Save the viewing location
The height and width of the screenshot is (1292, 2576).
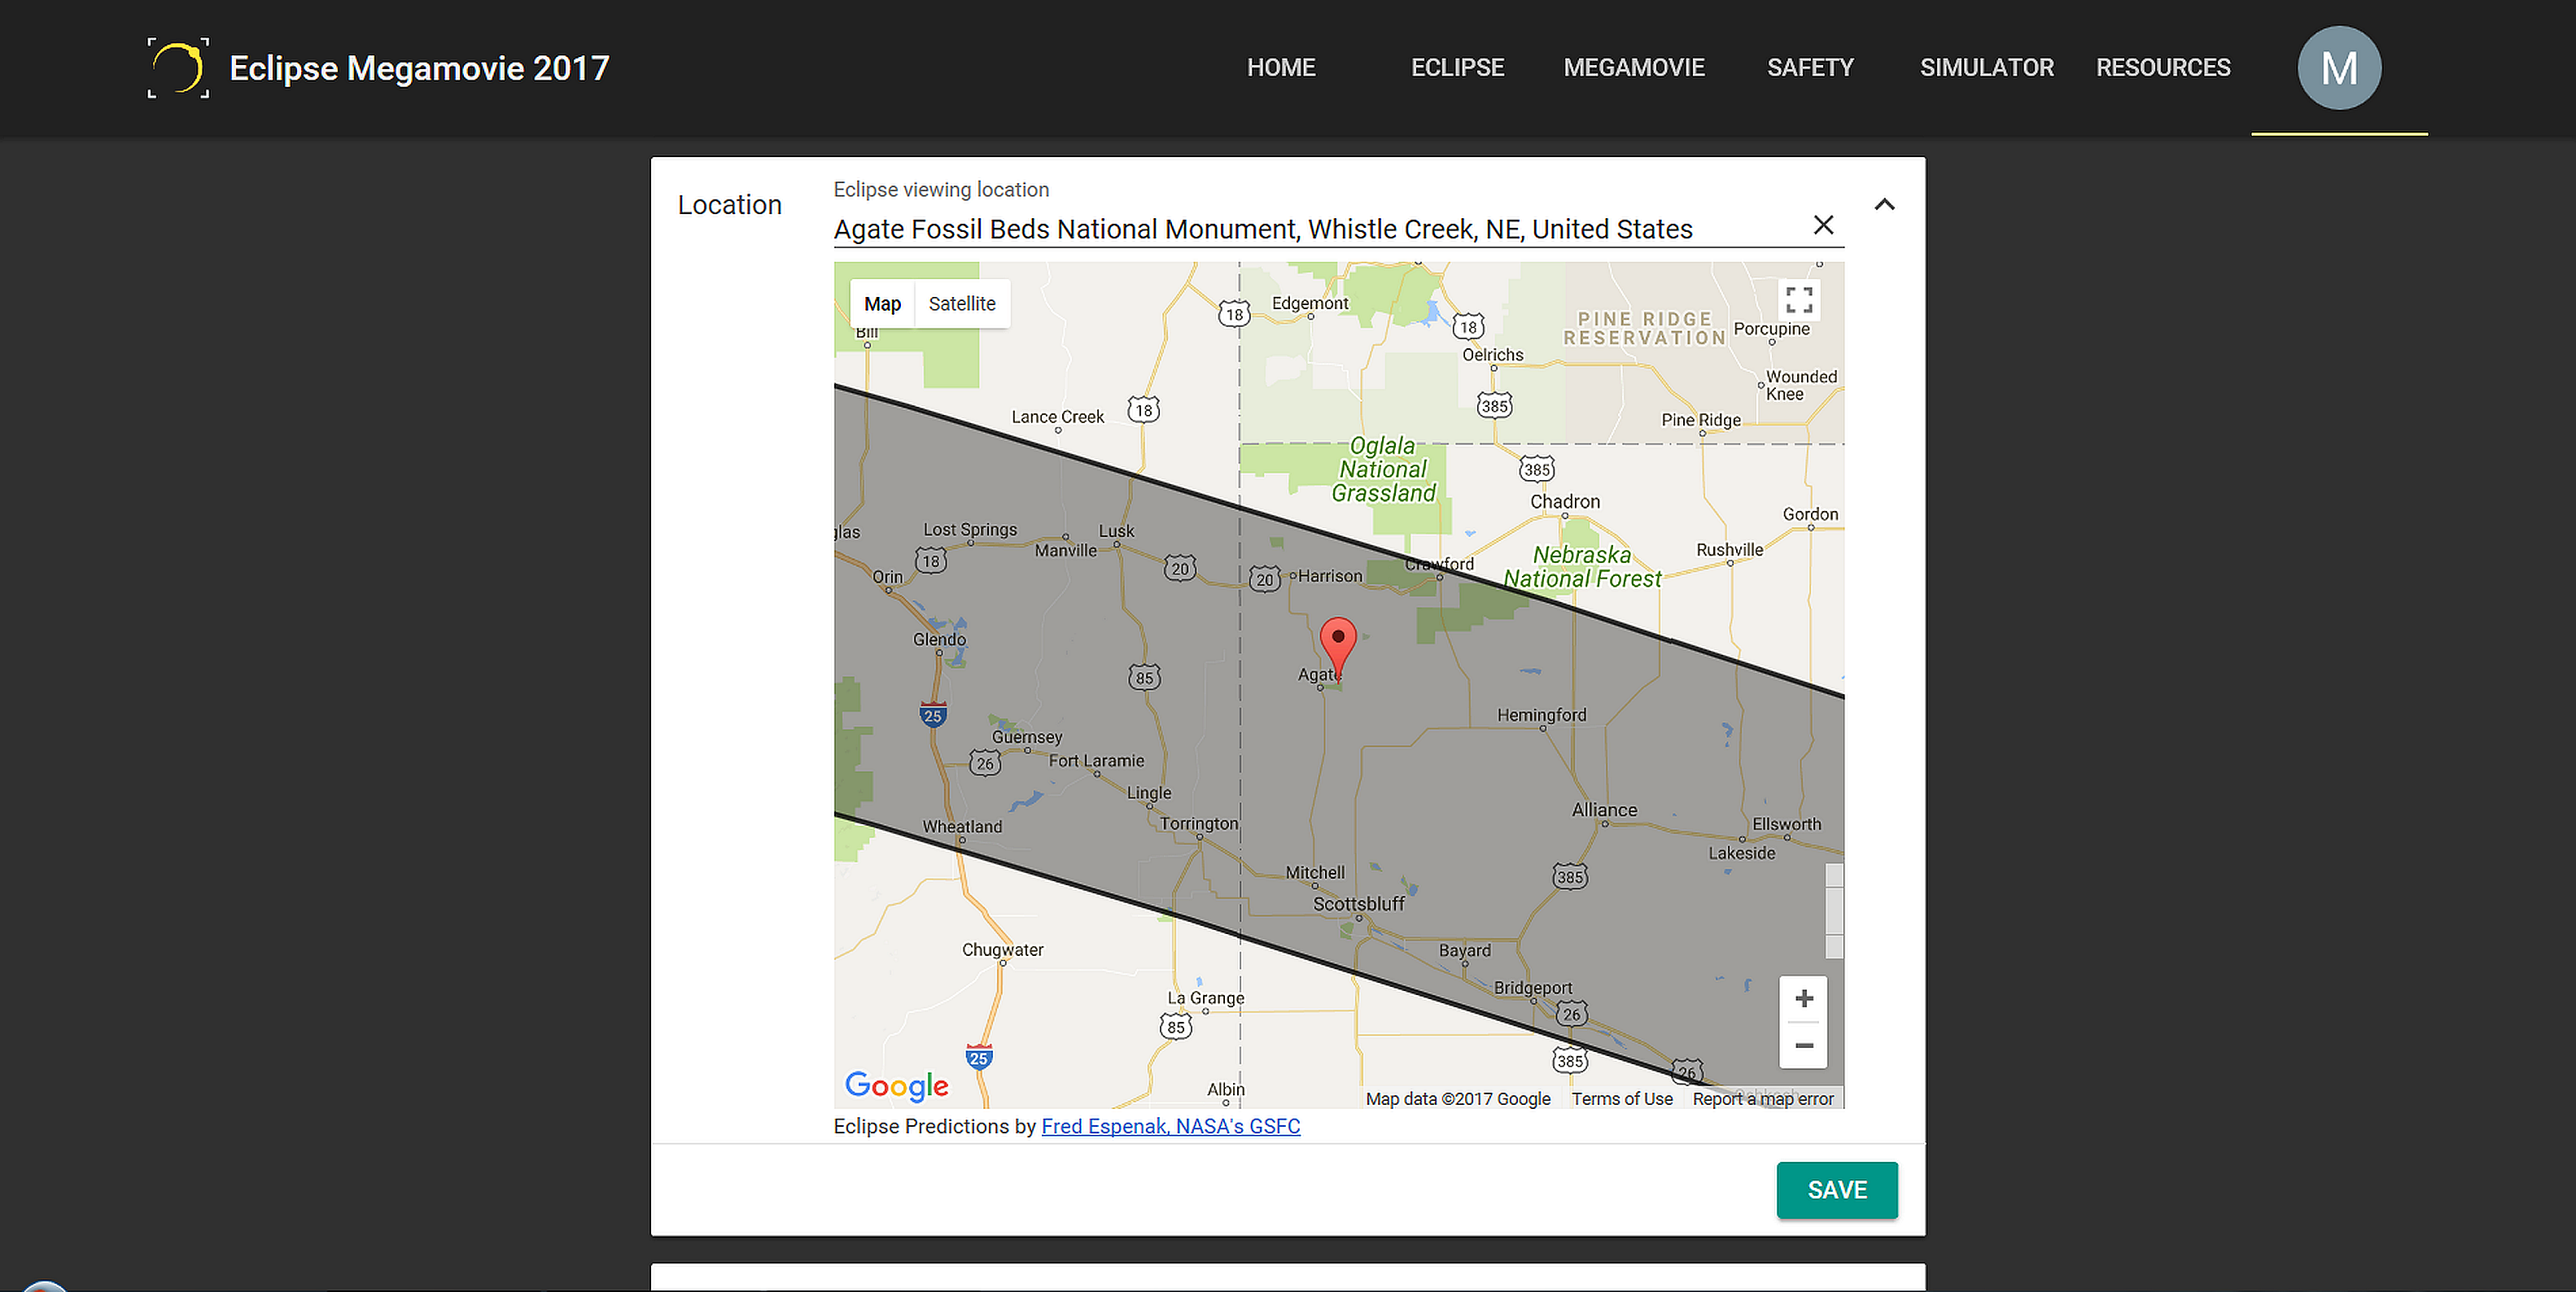[x=1836, y=1190]
